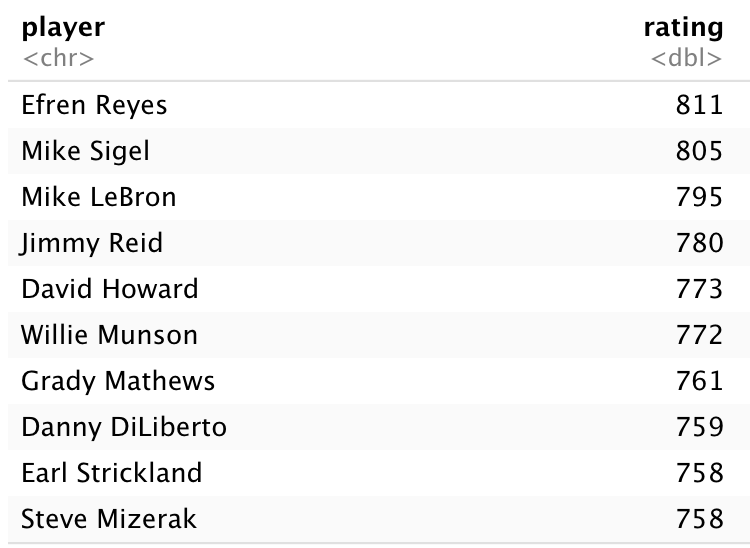Image resolution: width=750 pixels, height=548 pixels.
Task: Click the rating value 780
Action: point(699,243)
